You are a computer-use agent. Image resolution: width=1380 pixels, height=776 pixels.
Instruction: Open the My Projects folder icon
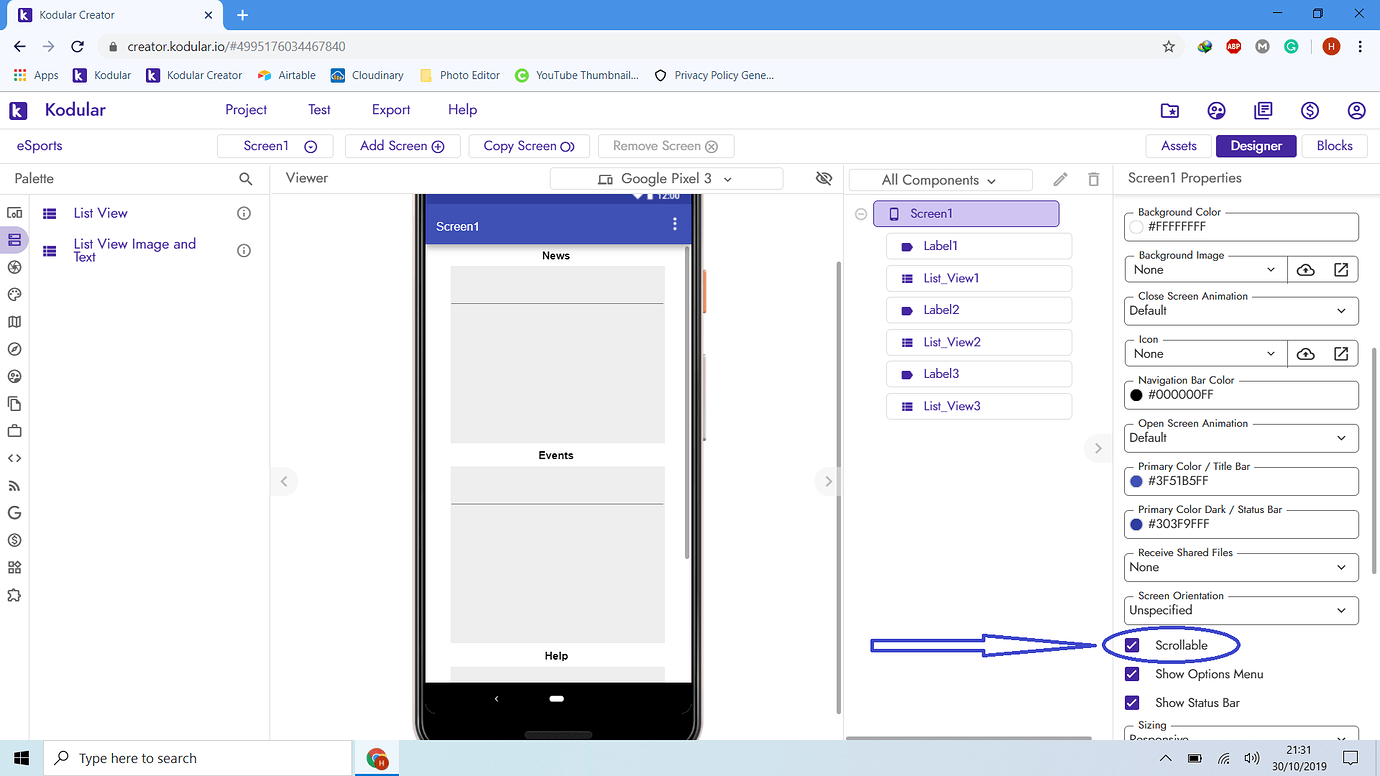[x=1169, y=111]
